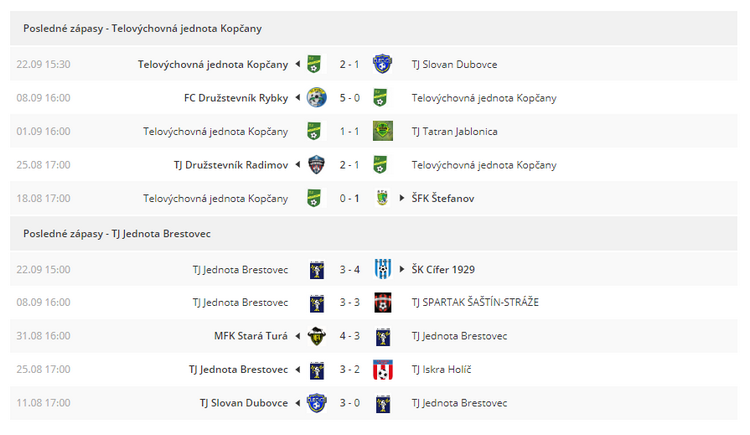This screenshot has height=435, width=750.
Task: Click the FC Družstevník Rybky club logo
Action: click(x=316, y=98)
